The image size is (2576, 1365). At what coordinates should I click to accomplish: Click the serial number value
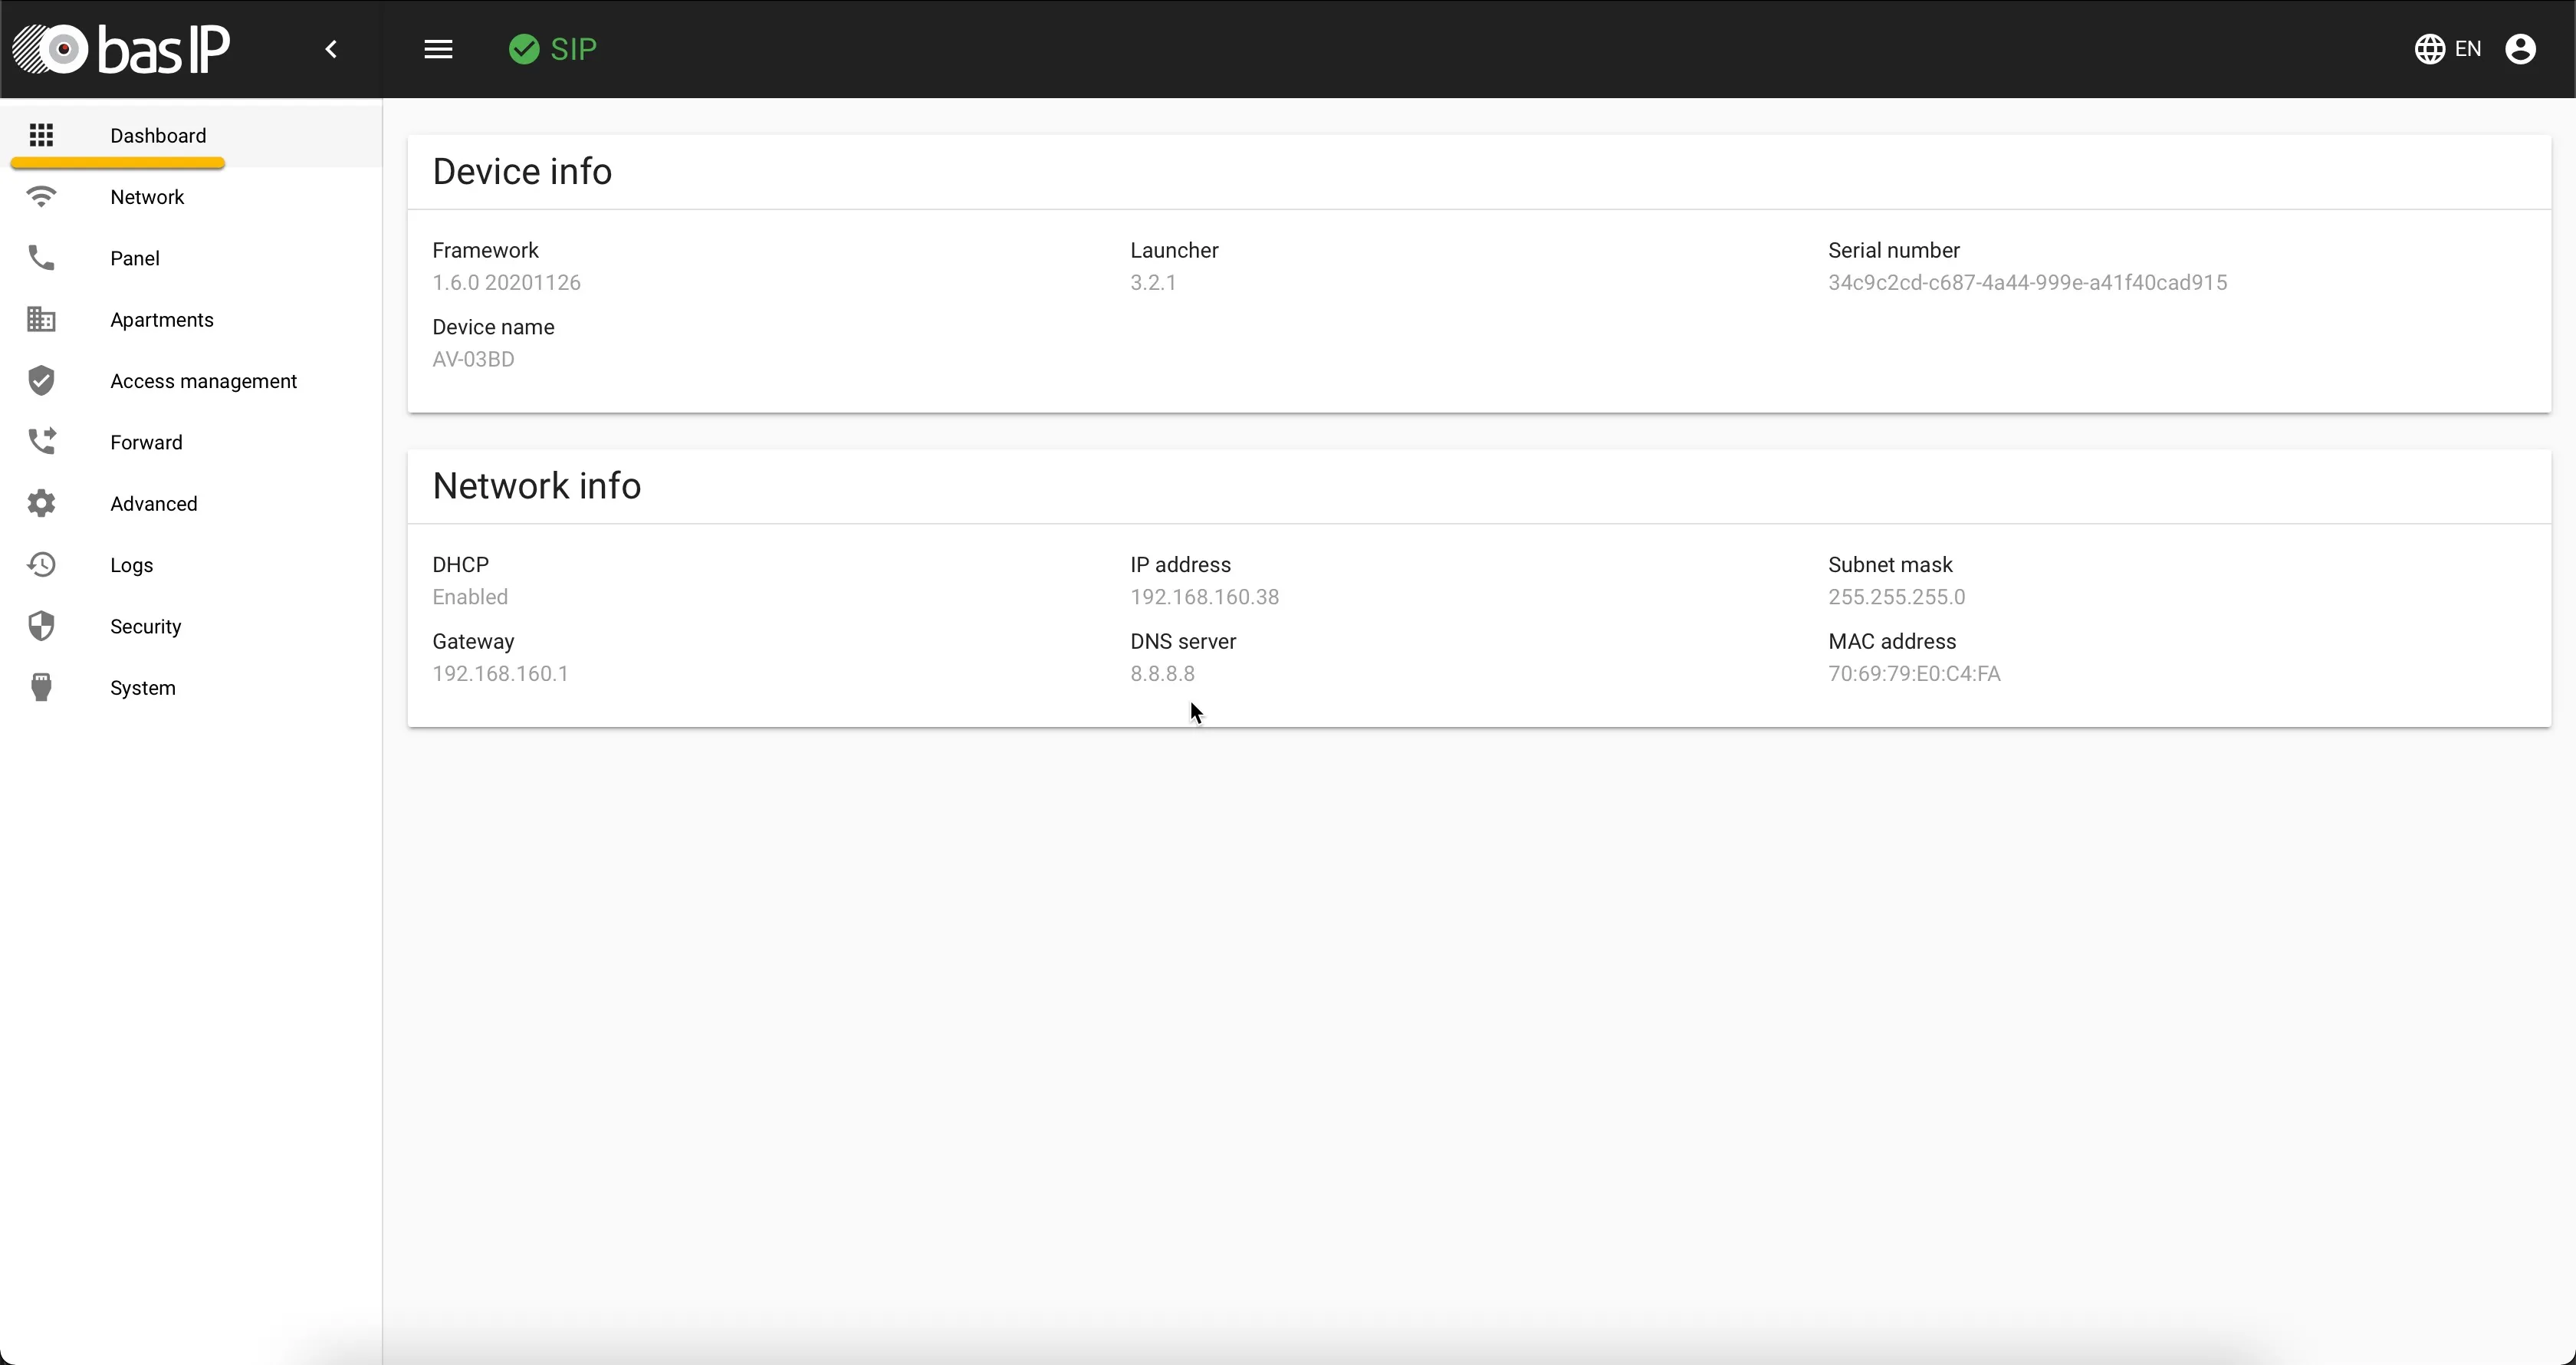[x=2027, y=283]
